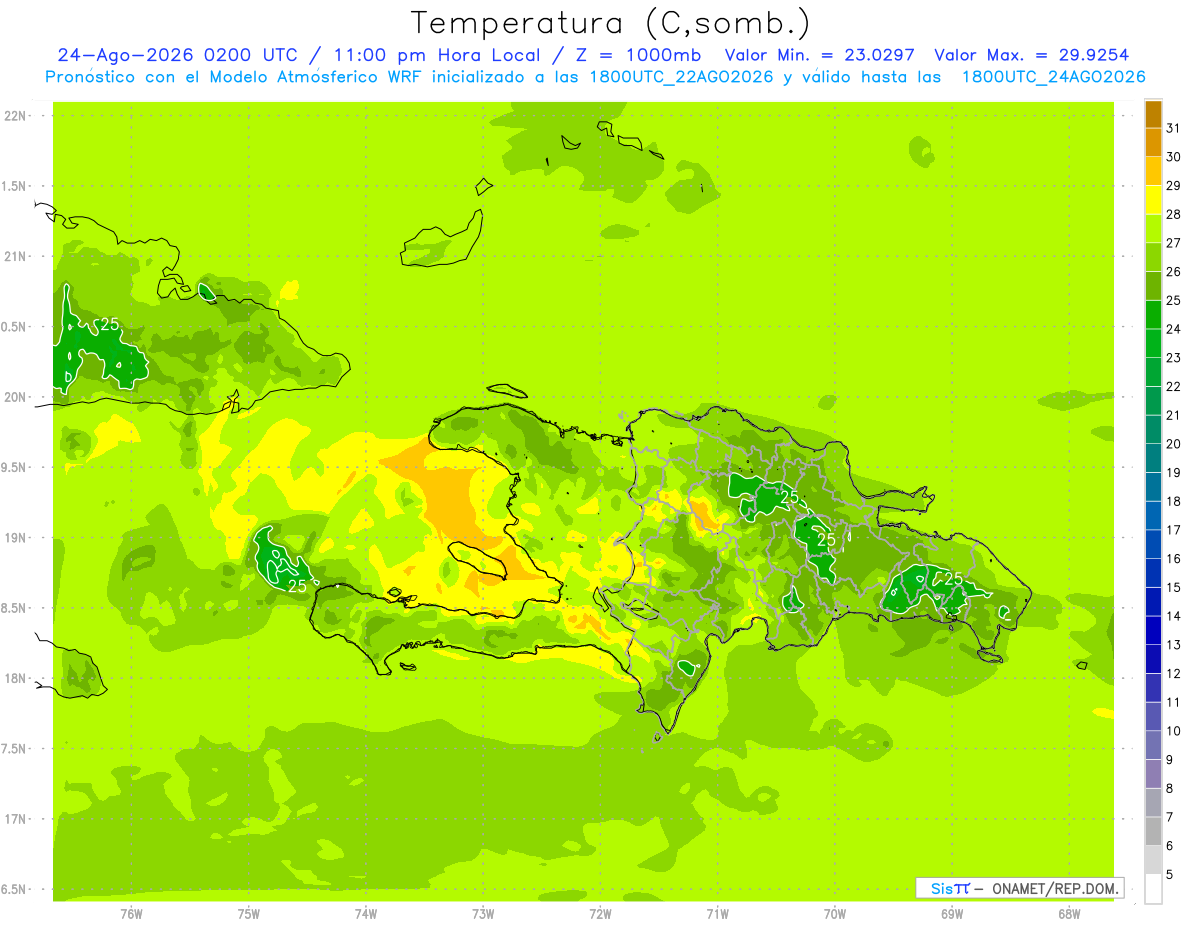Viewport: 1200px width, 927px height.
Task: Pick the yellow swatch between 28 and 29
Action: pyautogui.click(x=1153, y=200)
